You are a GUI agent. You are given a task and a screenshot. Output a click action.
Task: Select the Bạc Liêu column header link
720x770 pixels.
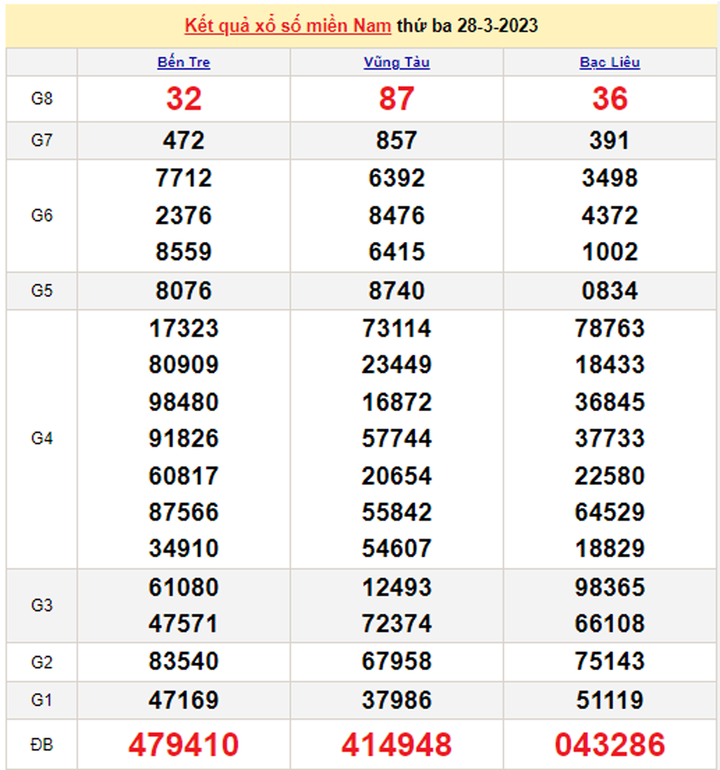610,62
